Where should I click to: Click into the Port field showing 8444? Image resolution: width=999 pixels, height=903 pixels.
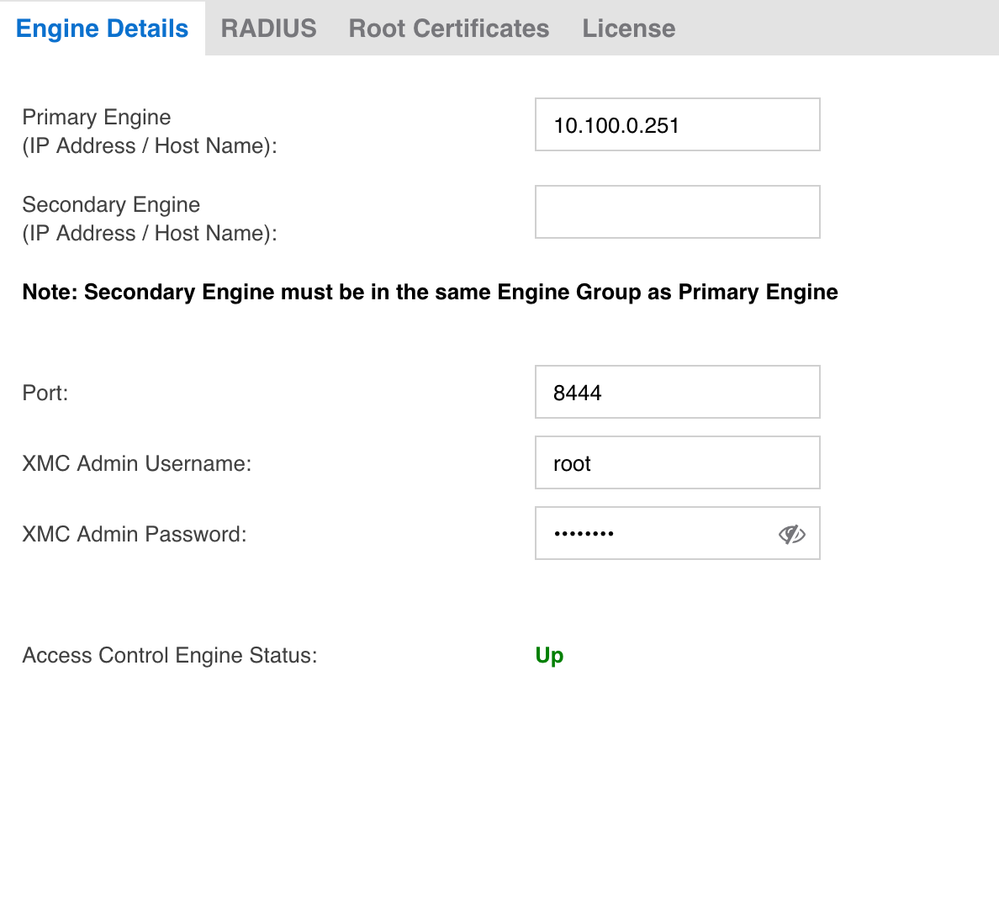(677, 392)
